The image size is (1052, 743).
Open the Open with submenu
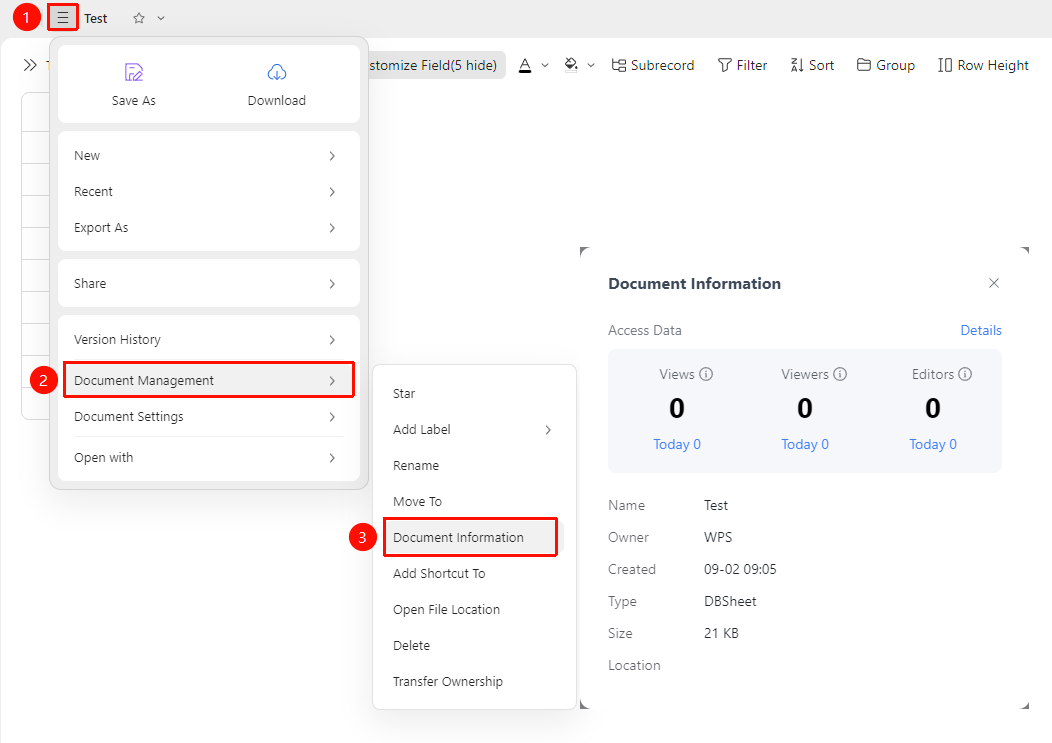[x=209, y=458]
